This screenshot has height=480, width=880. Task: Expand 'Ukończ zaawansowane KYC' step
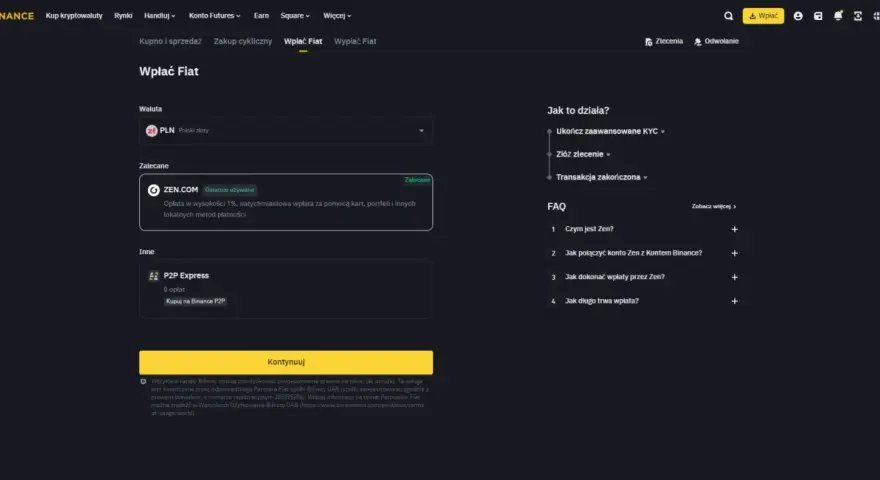point(610,131)
